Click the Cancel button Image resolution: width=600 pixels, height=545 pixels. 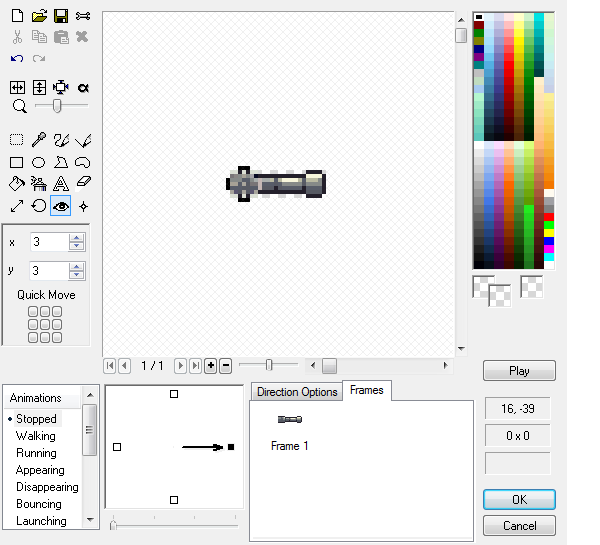click(519, 525)
